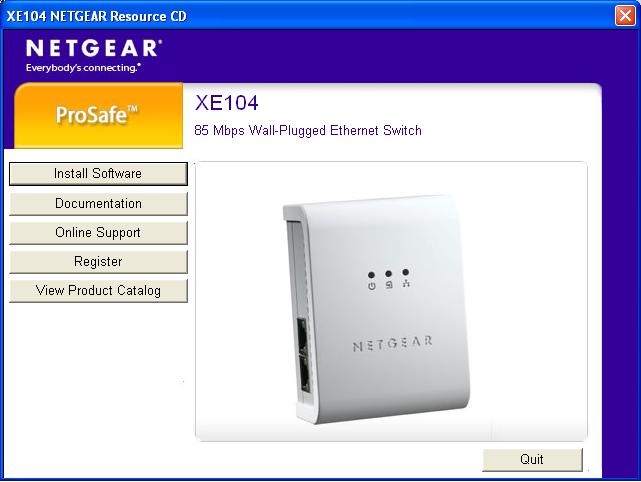The width and height of the screenshot is (641, 482).
Task: Click the Everybody's connecting tagline
Action: click(x=83, y=68)
